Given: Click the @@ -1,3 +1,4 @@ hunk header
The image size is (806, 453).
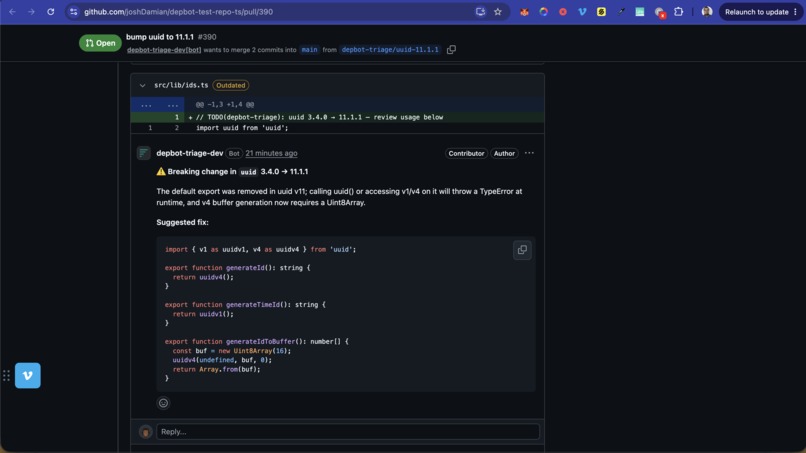Looking at the screenshot, I should pyautogui.click(x=225, y=104).
